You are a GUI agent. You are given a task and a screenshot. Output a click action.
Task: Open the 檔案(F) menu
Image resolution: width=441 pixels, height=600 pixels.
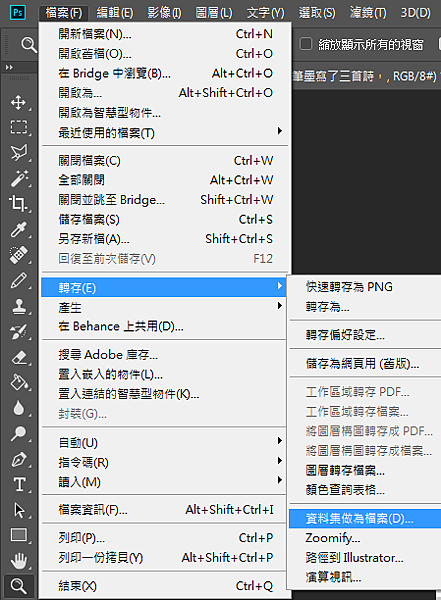(64, 13)
